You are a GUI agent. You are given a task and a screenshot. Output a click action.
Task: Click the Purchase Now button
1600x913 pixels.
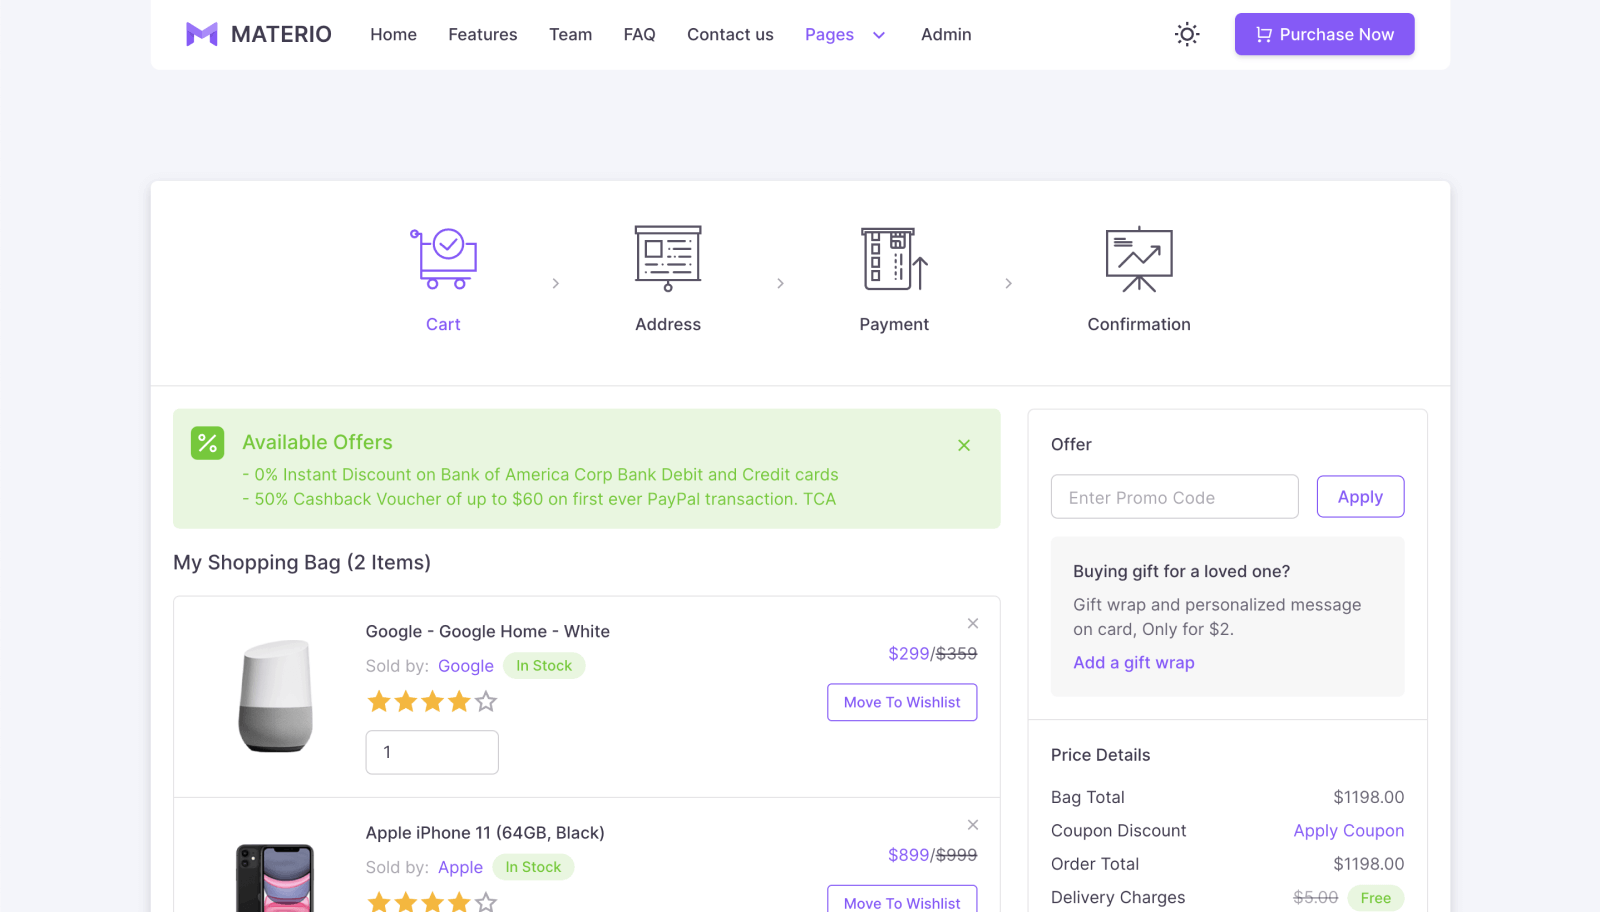(1324, 34)
